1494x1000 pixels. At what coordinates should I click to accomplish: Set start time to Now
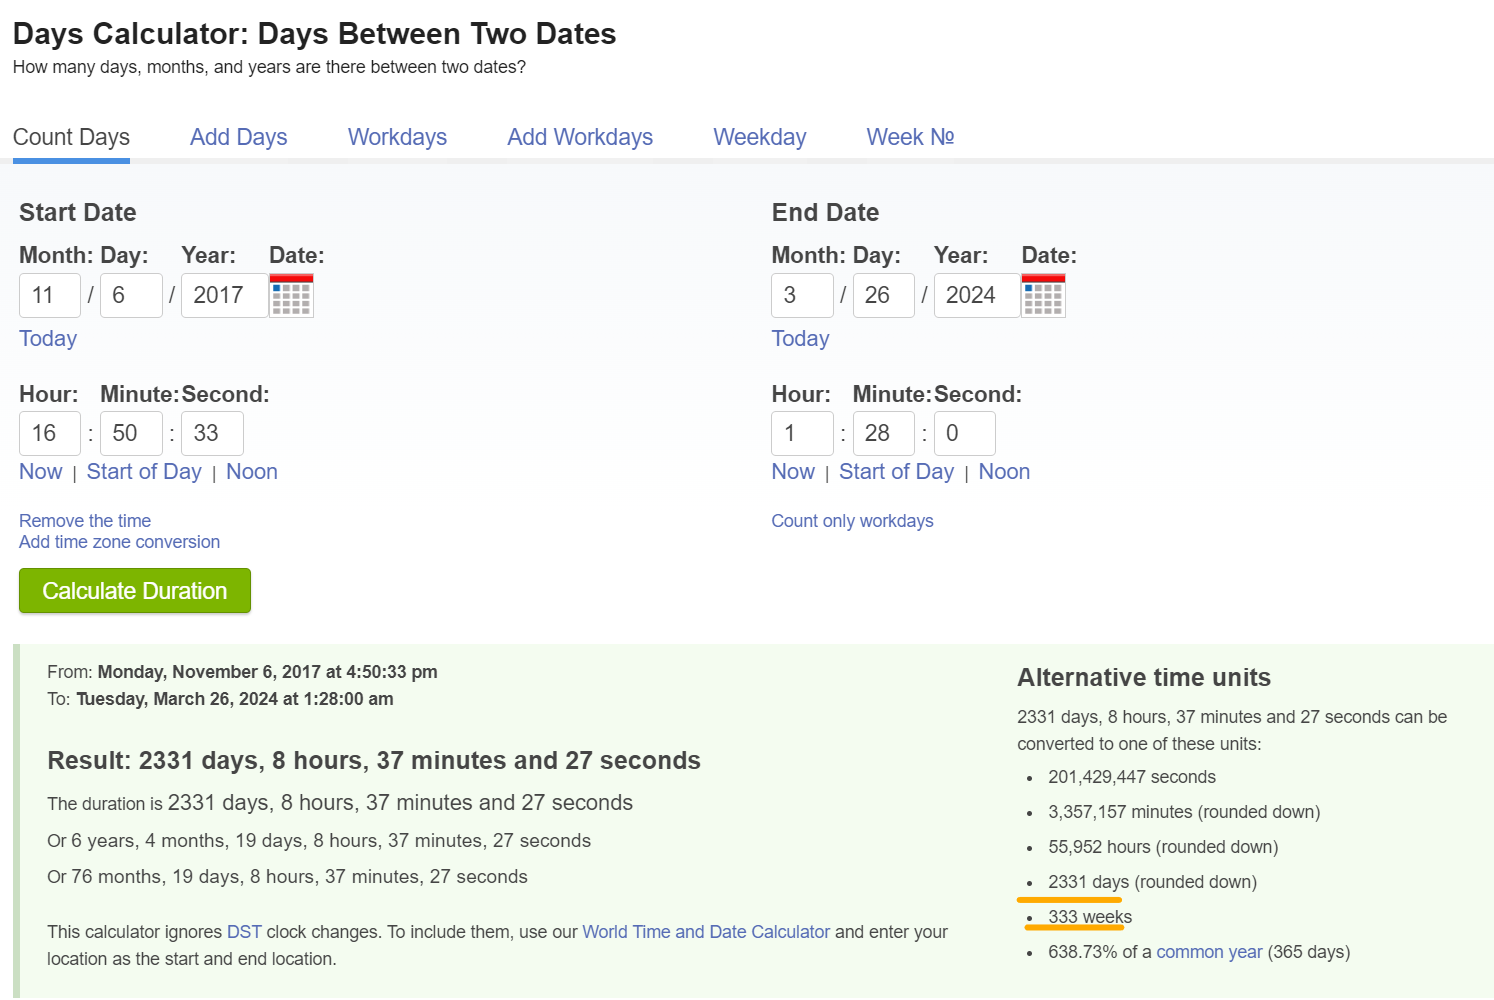[41, 472]
